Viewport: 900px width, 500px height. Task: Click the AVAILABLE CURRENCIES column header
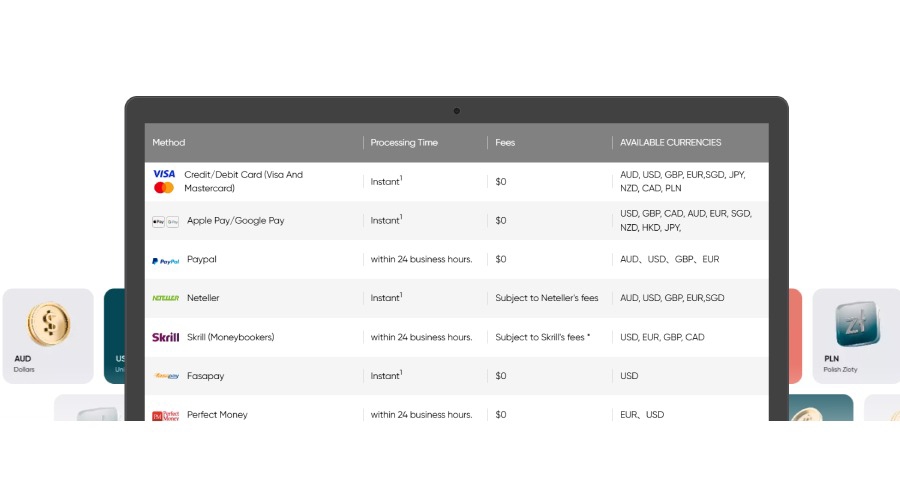670,143
